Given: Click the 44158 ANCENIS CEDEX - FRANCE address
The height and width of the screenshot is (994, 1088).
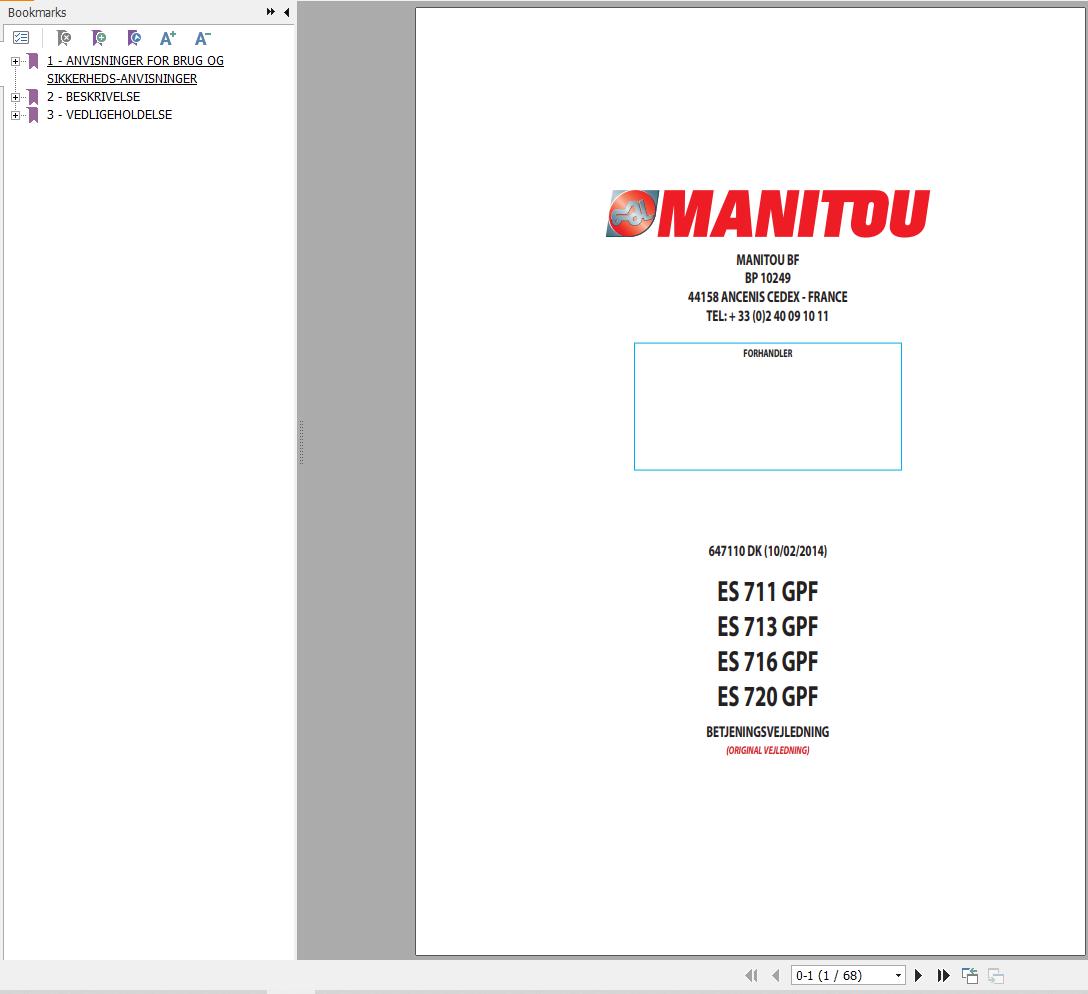Looking at the screenshot, I should [x=767, y=297].
